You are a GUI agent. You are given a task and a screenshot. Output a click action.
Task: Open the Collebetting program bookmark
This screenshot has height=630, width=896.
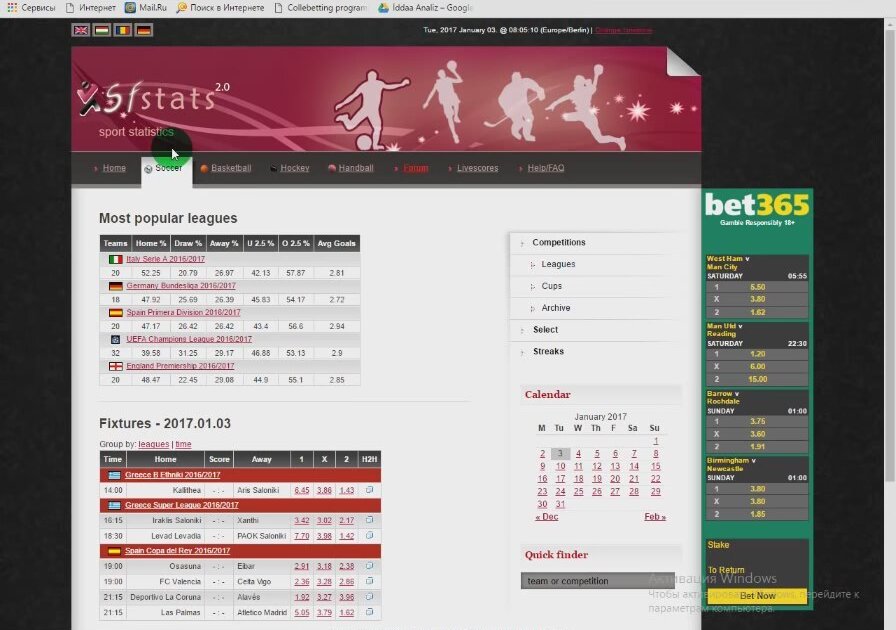[321, 8]
